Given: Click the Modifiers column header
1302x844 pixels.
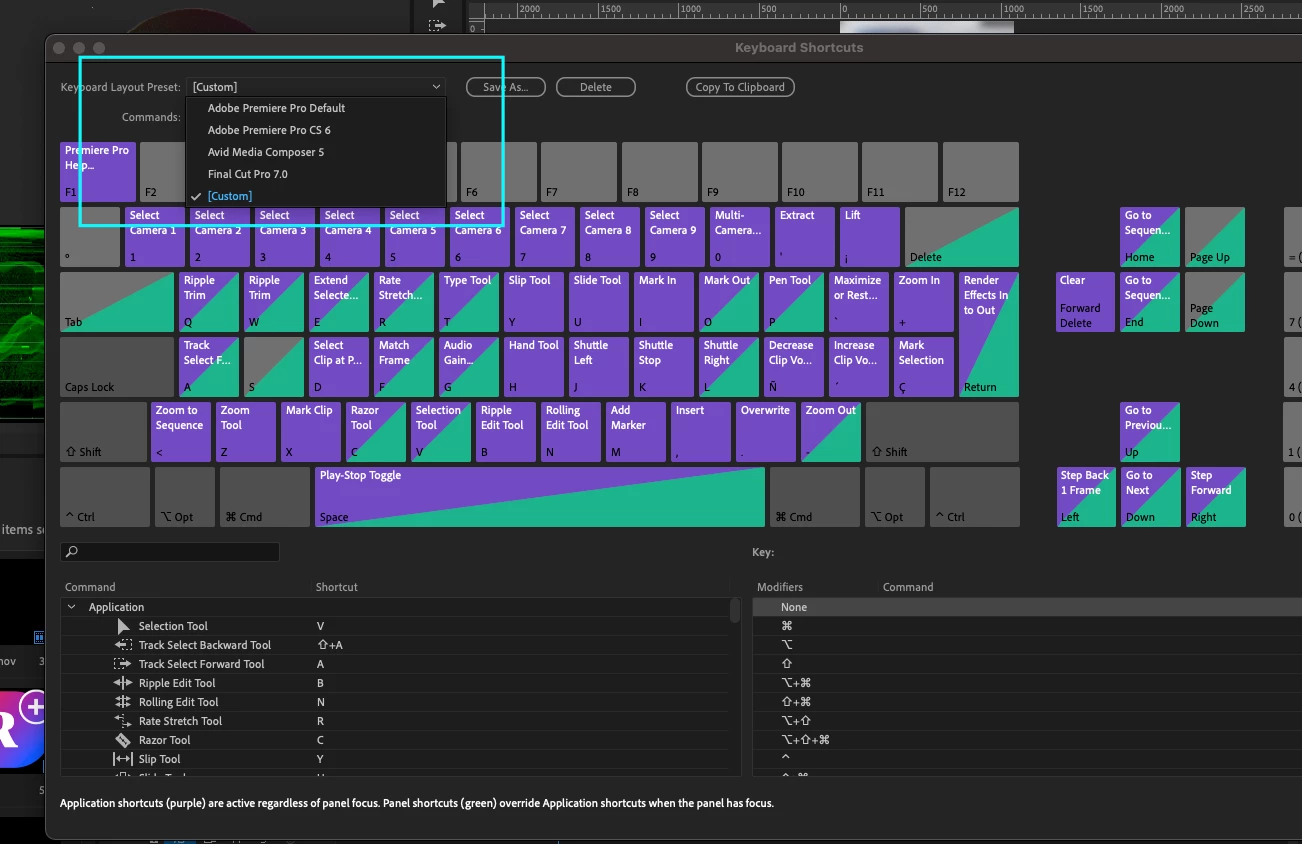Looking at the screenshot, I should pos(780,587).
